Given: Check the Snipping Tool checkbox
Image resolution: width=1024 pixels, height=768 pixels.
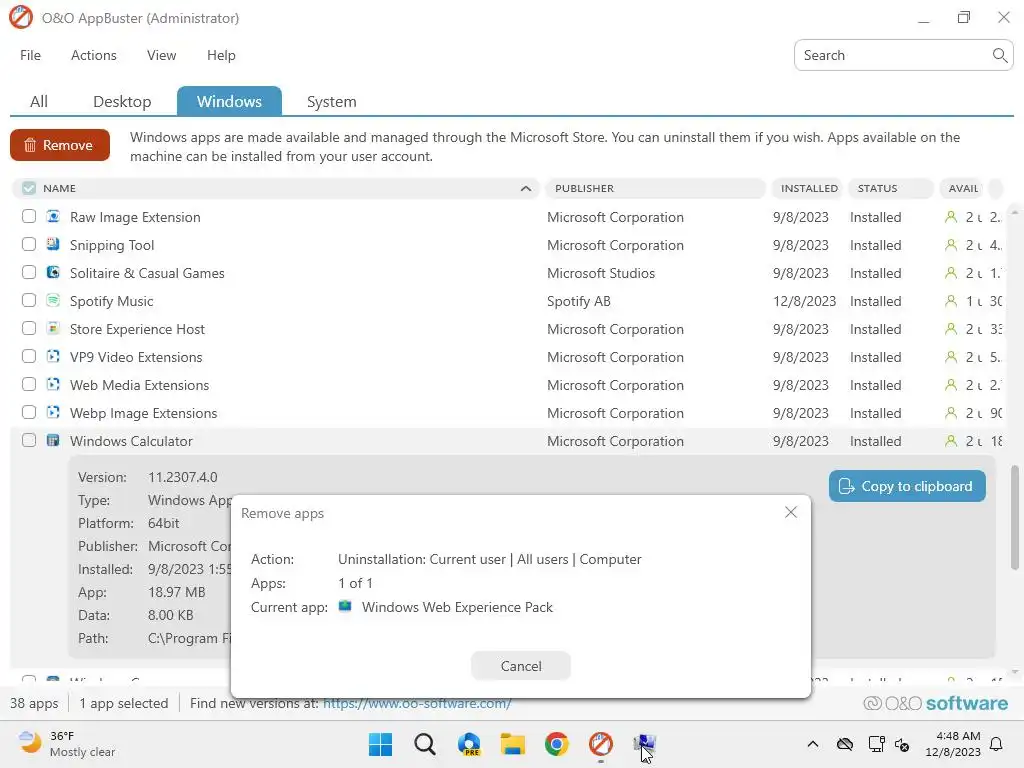Looking at the screenshot, I should (x=29, y=244).
